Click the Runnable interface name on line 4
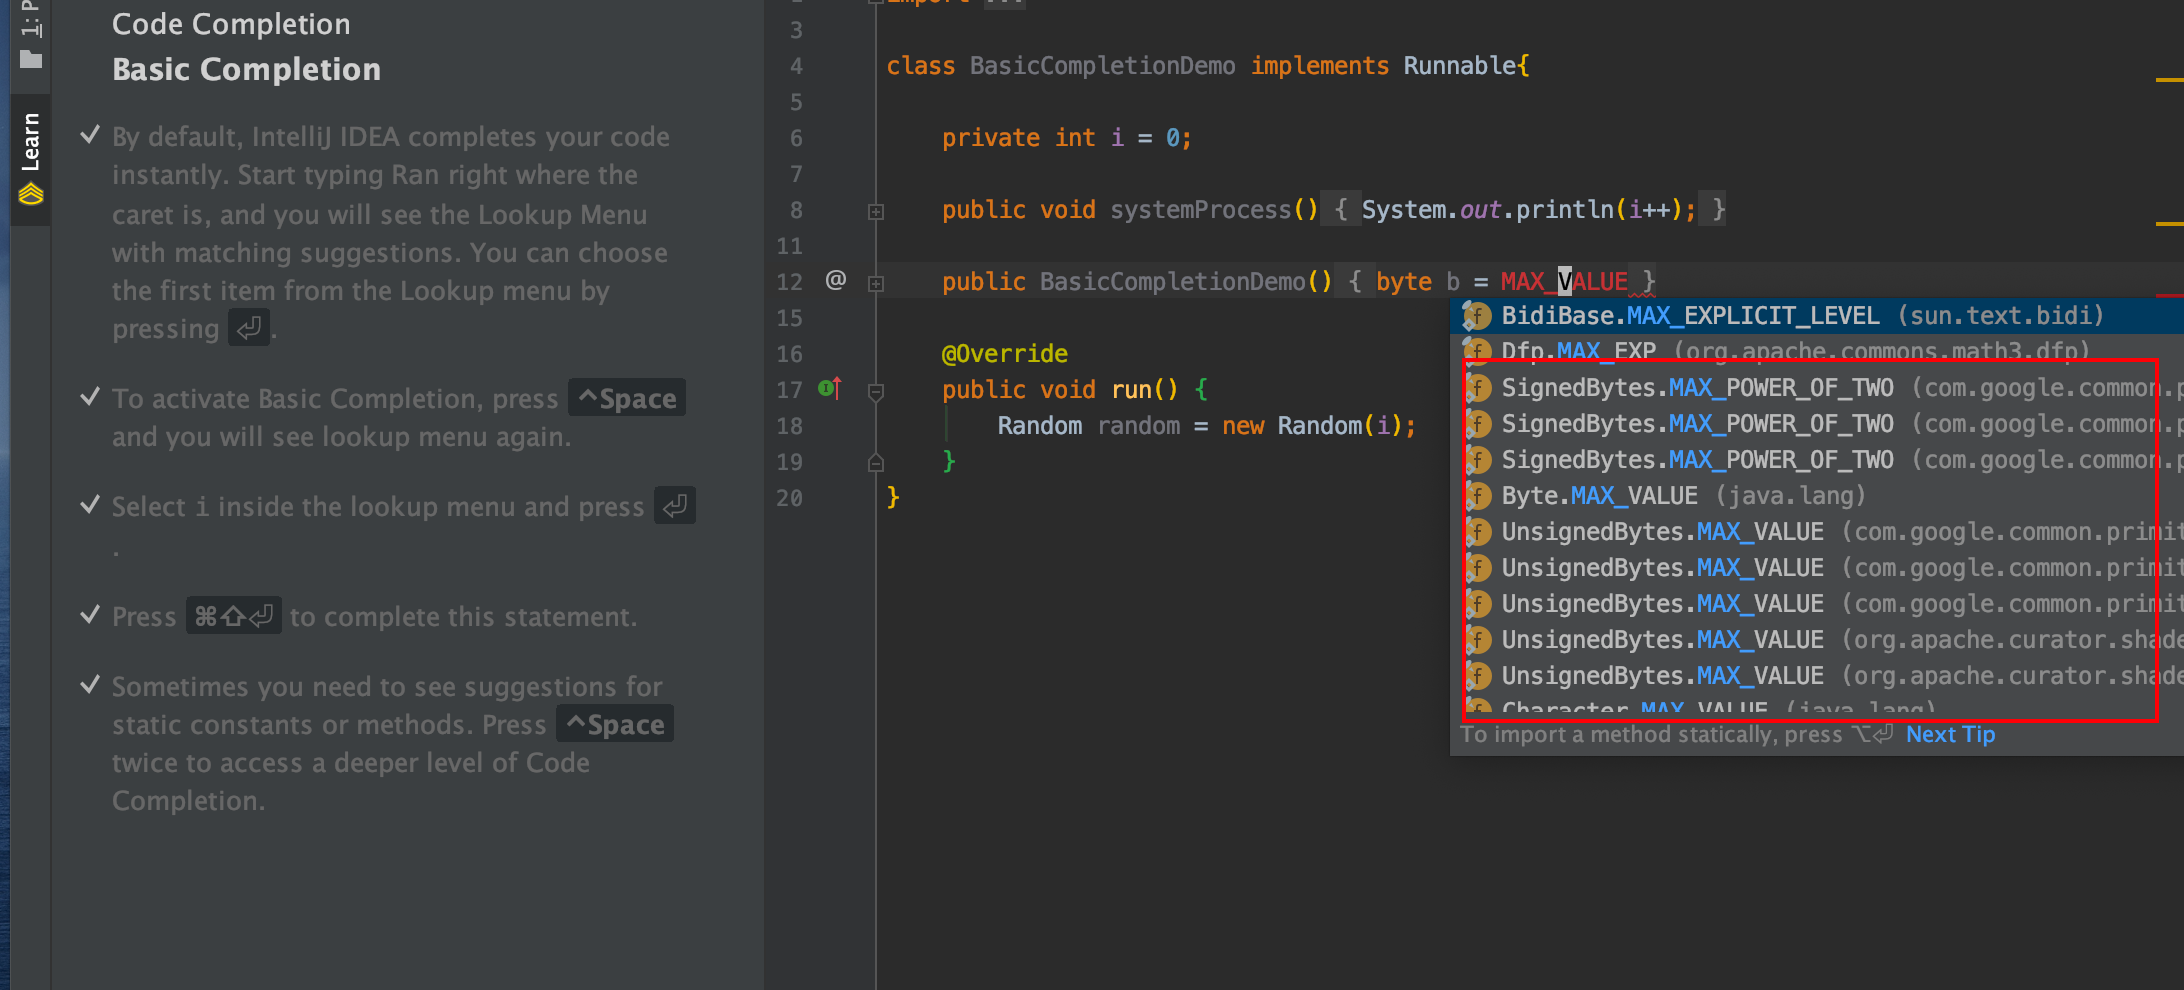2184x990 pixels. pyautogui.click(x=1460, y=66)
